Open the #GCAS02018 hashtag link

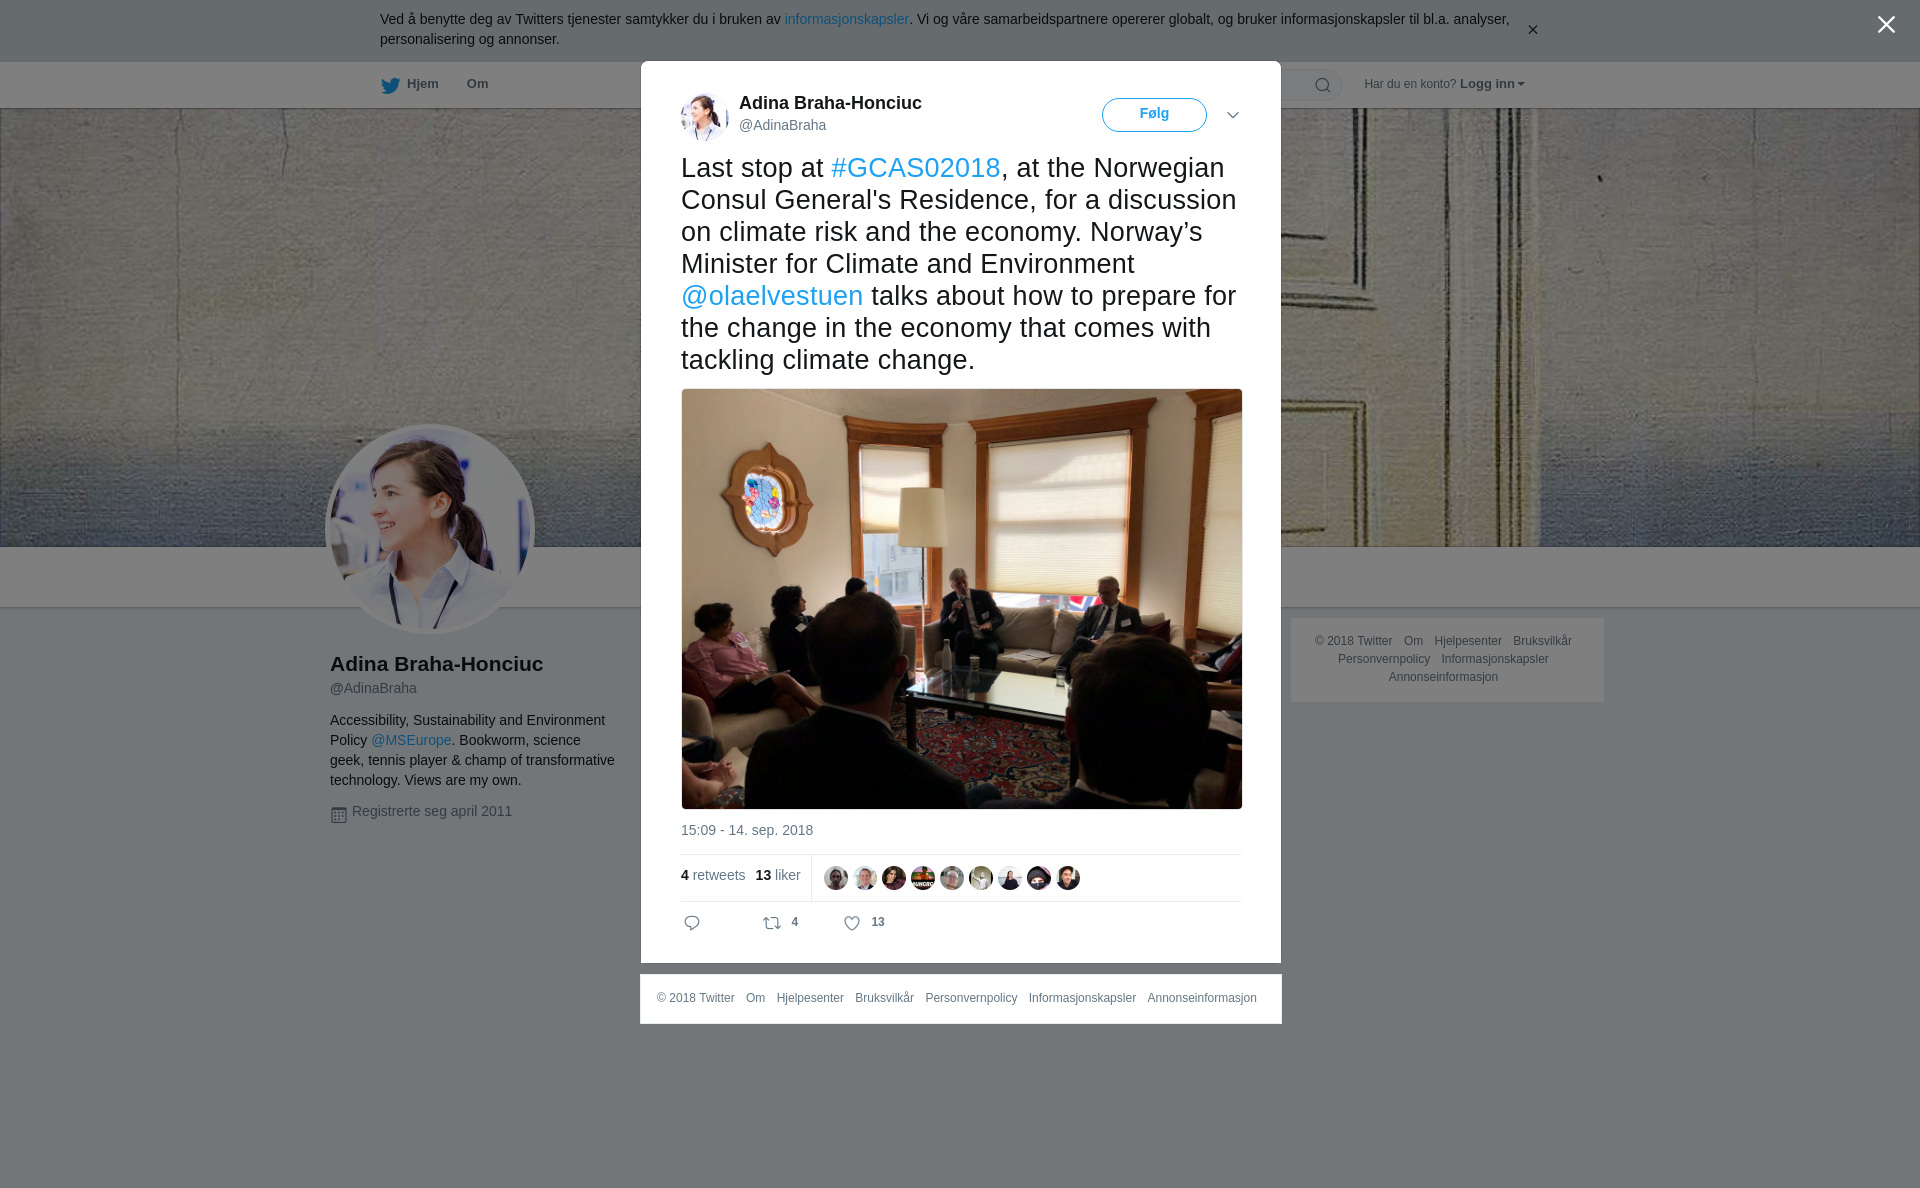click(915, 168)
